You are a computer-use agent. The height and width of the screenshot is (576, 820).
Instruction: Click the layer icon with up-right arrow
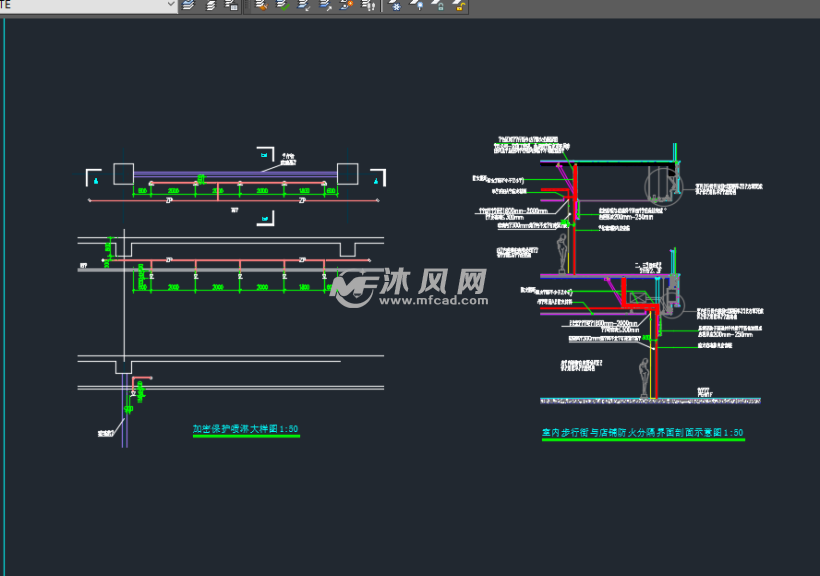[x=326, y=5]
